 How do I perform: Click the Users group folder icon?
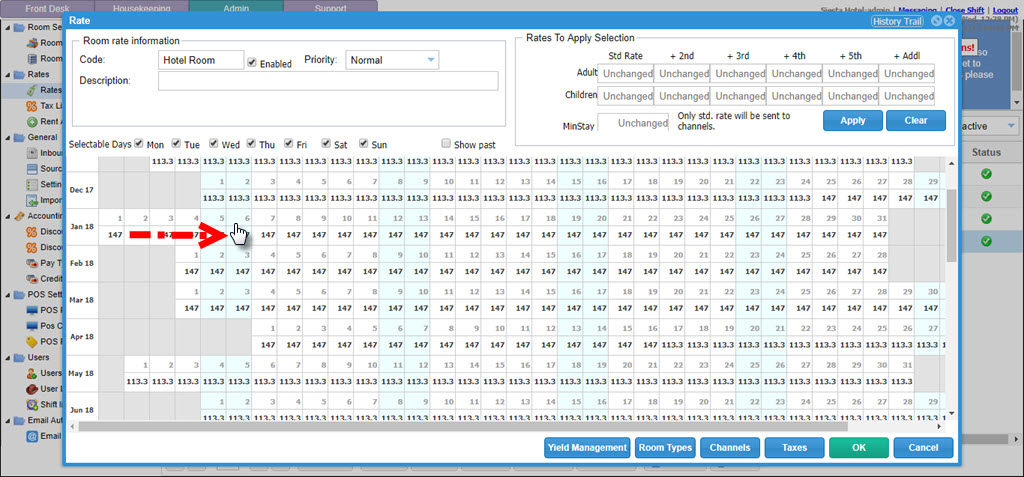[x=19, y=357]
